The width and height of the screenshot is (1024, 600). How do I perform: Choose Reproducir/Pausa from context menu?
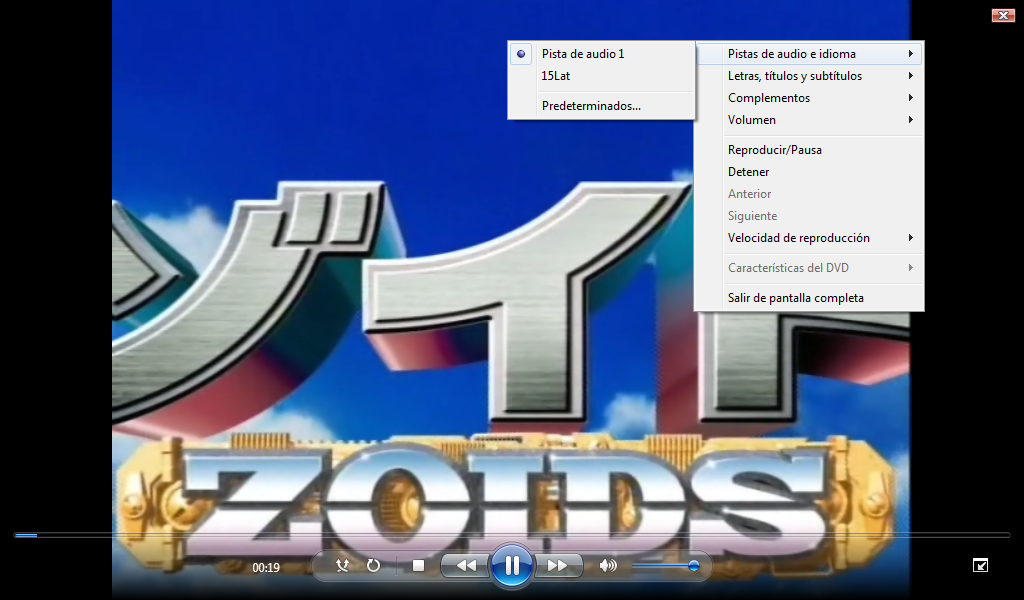pos(809,150)
